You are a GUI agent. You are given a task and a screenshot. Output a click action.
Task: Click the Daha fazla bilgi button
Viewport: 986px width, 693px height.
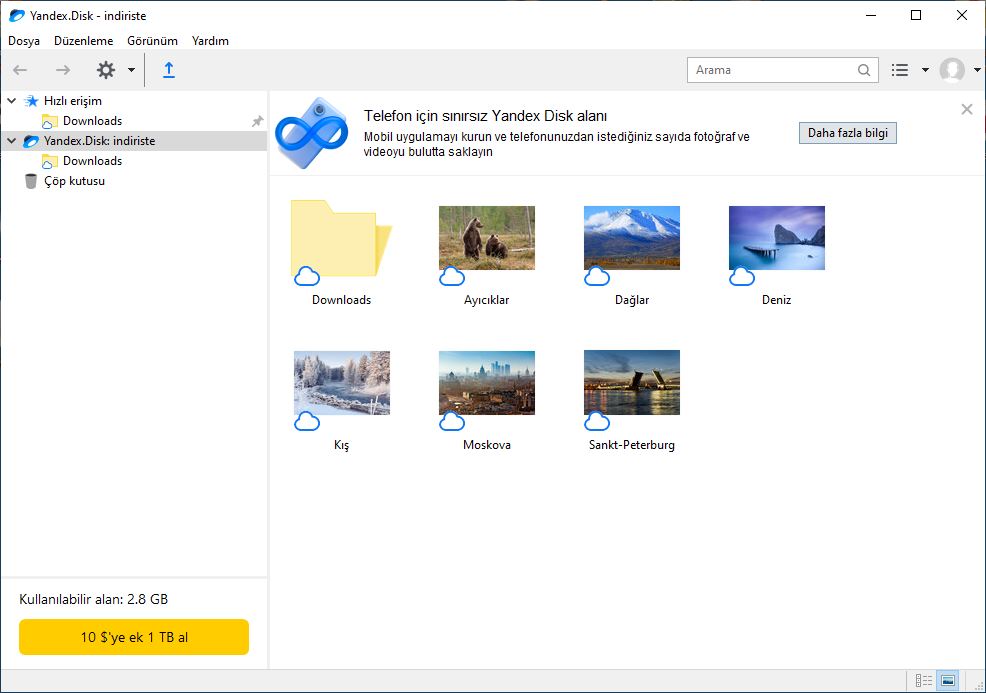848,133
